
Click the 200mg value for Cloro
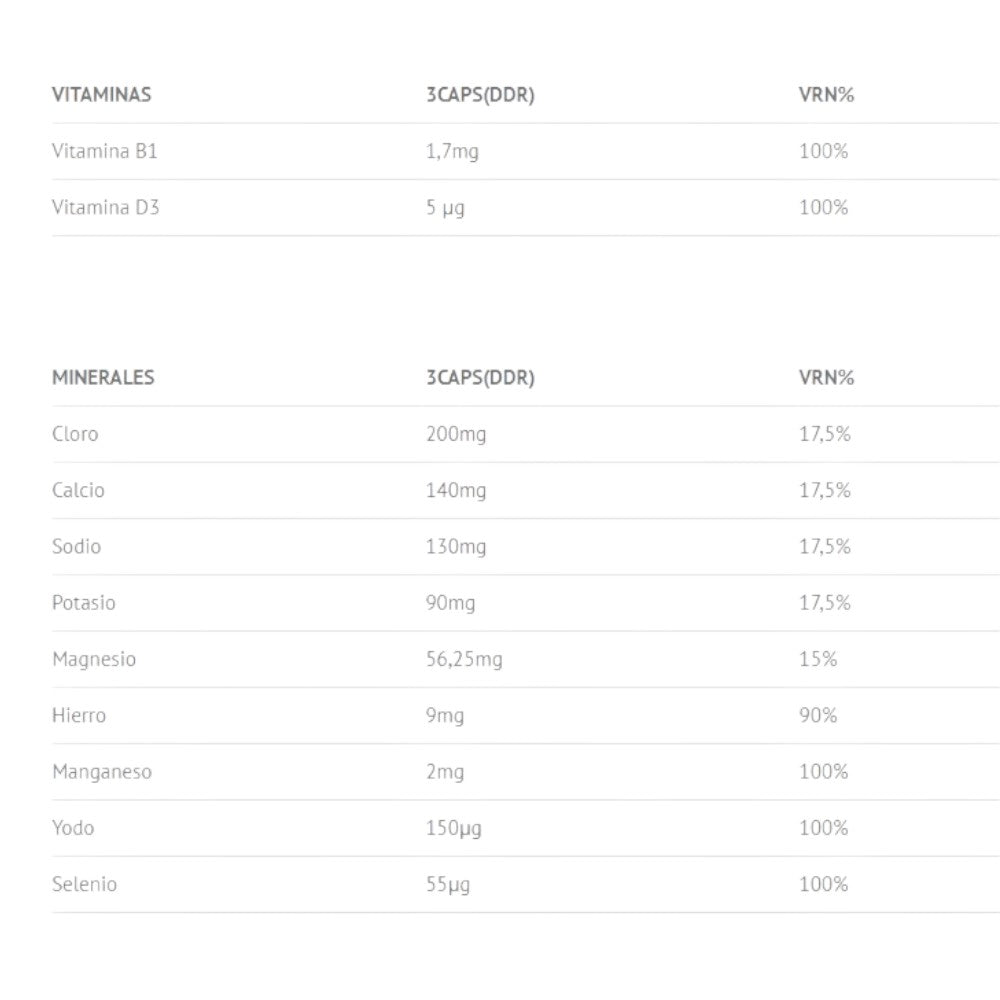(456, 434)
